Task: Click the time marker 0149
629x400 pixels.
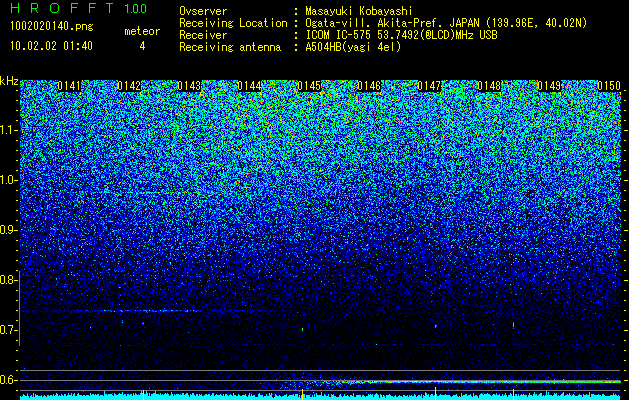Action: click(549, 86)
